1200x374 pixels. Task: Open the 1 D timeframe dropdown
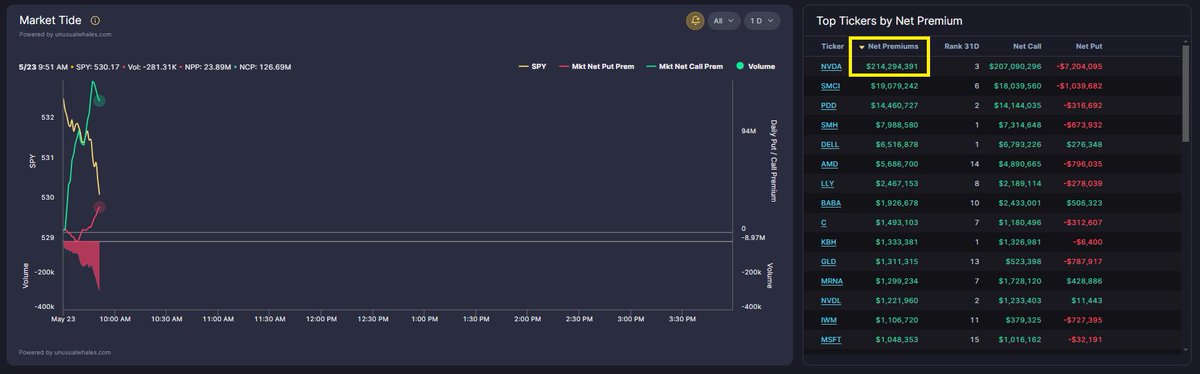coord(762,20)
